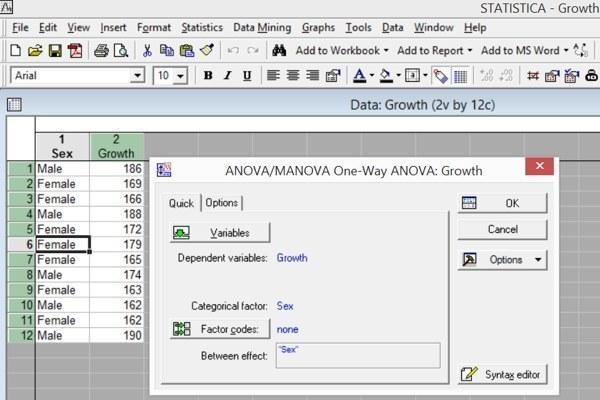Select row header 12
600x400 pixels.
(x=21, y=335)
